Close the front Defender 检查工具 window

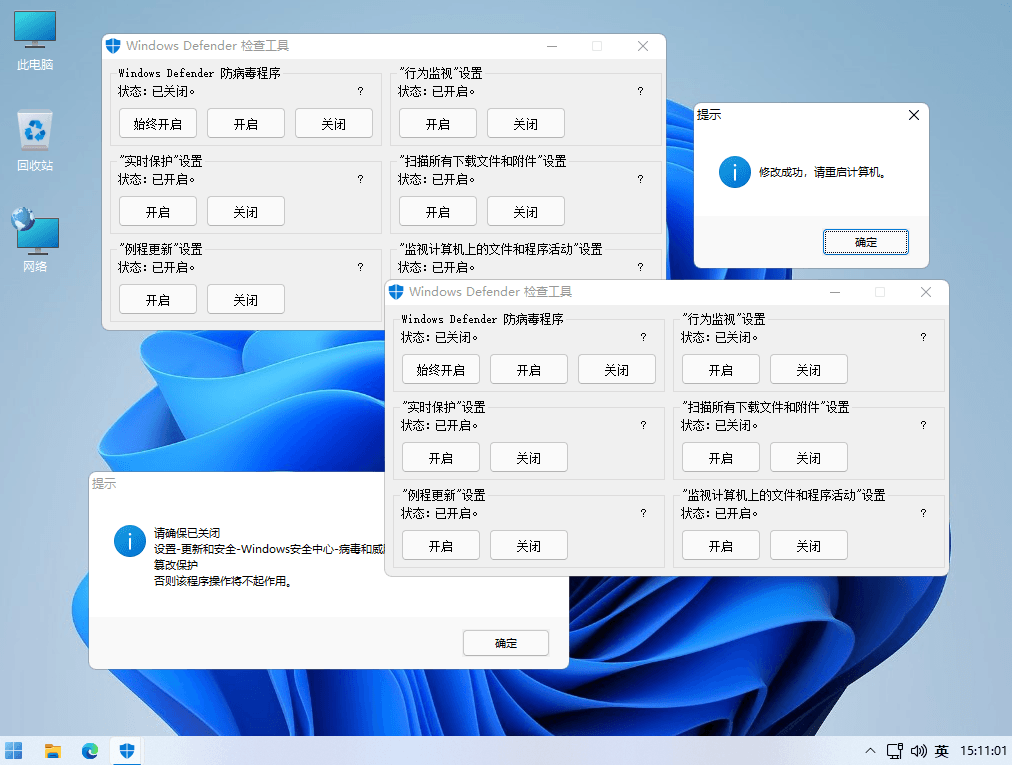(x=926, y=292)
